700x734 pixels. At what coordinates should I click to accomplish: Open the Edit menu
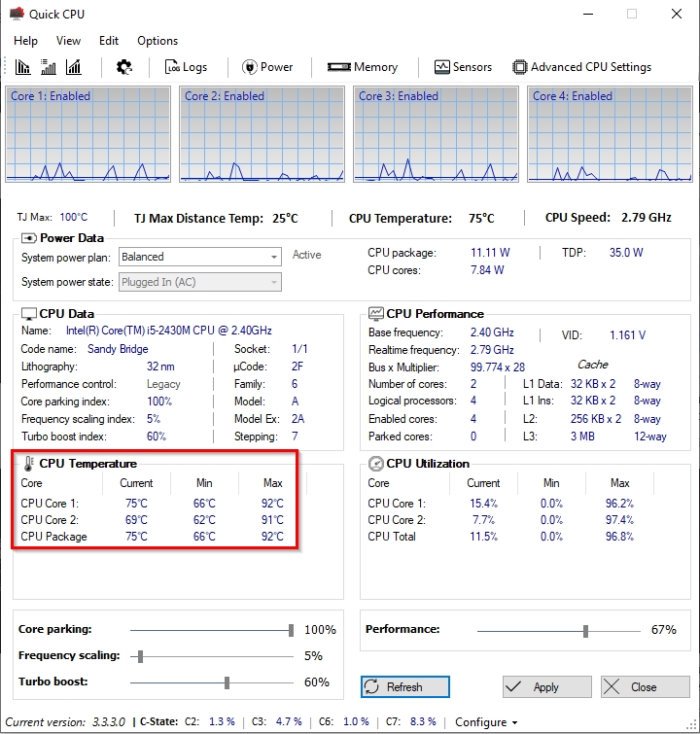click(x=109, y=41)
